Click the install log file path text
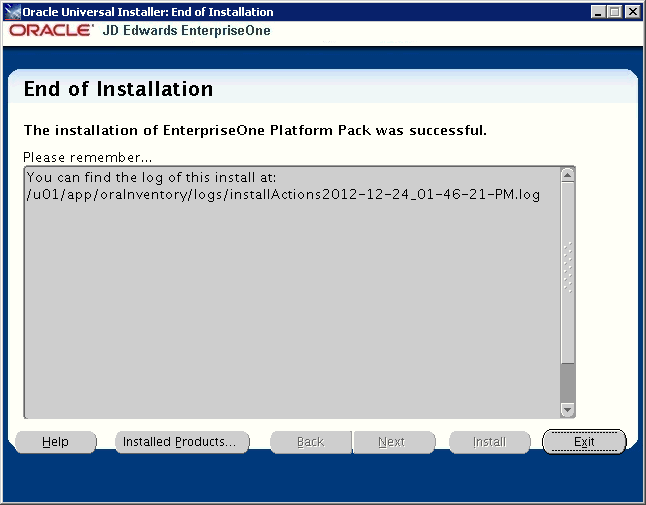The width and height of the screenshot is (646, 505). (x=283, y=194)
